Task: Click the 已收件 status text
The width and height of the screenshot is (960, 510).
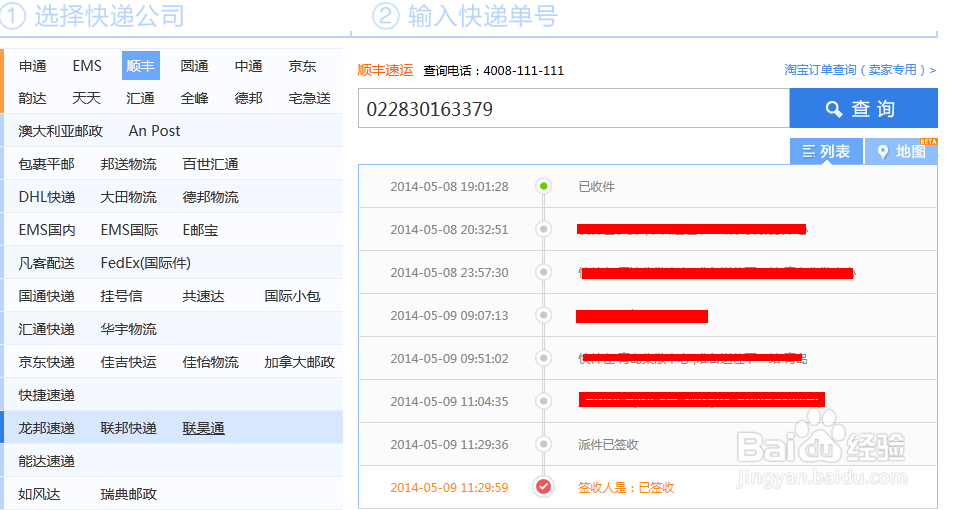Action: point(596,187)
